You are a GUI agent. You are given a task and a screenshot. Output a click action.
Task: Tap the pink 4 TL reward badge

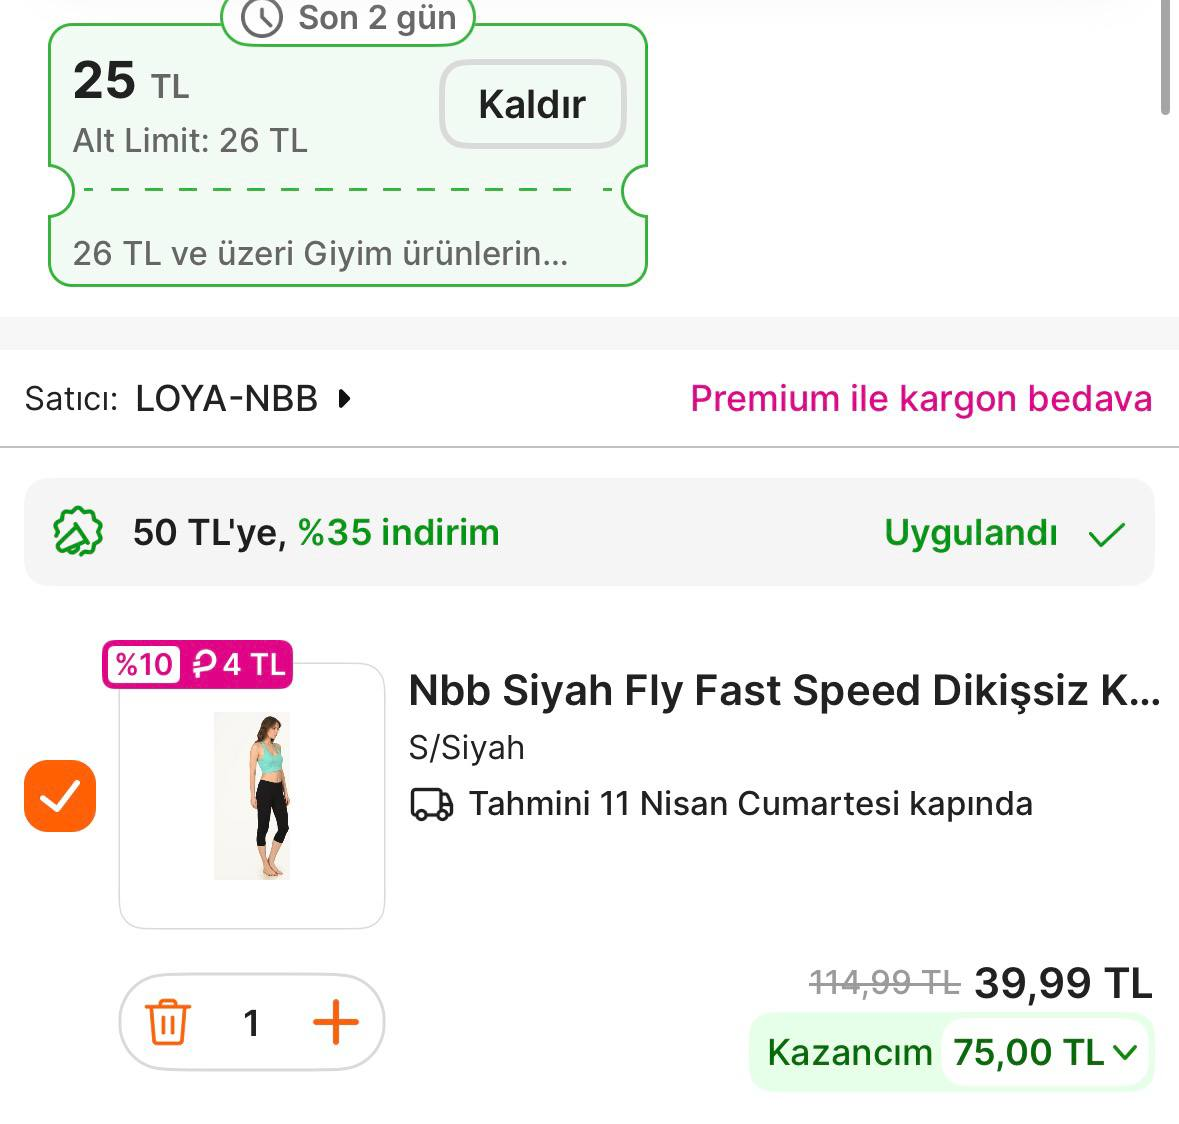pyautogui.click(x=239, y=664)
